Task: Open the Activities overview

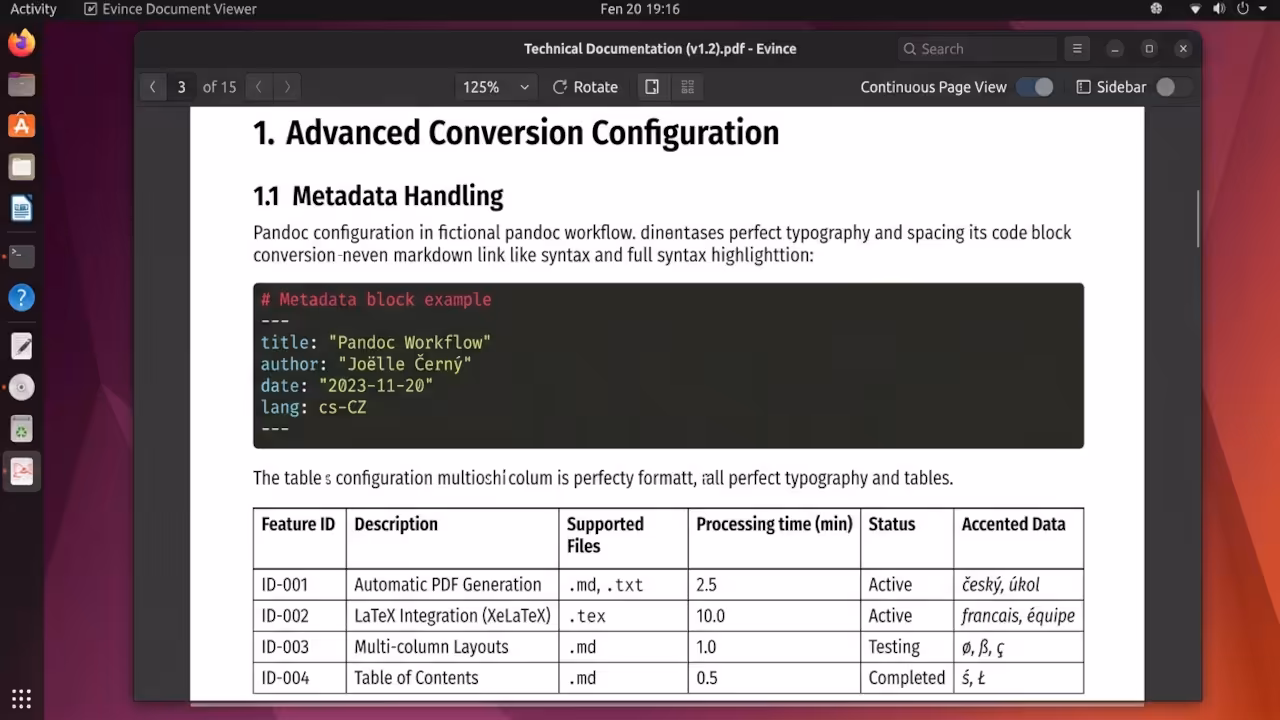Action: click(x=33, y=9)
